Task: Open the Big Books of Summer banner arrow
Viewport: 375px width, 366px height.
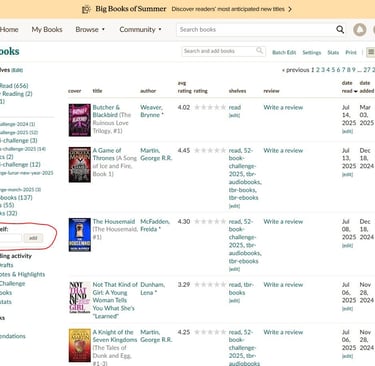Action: (290, 9)
